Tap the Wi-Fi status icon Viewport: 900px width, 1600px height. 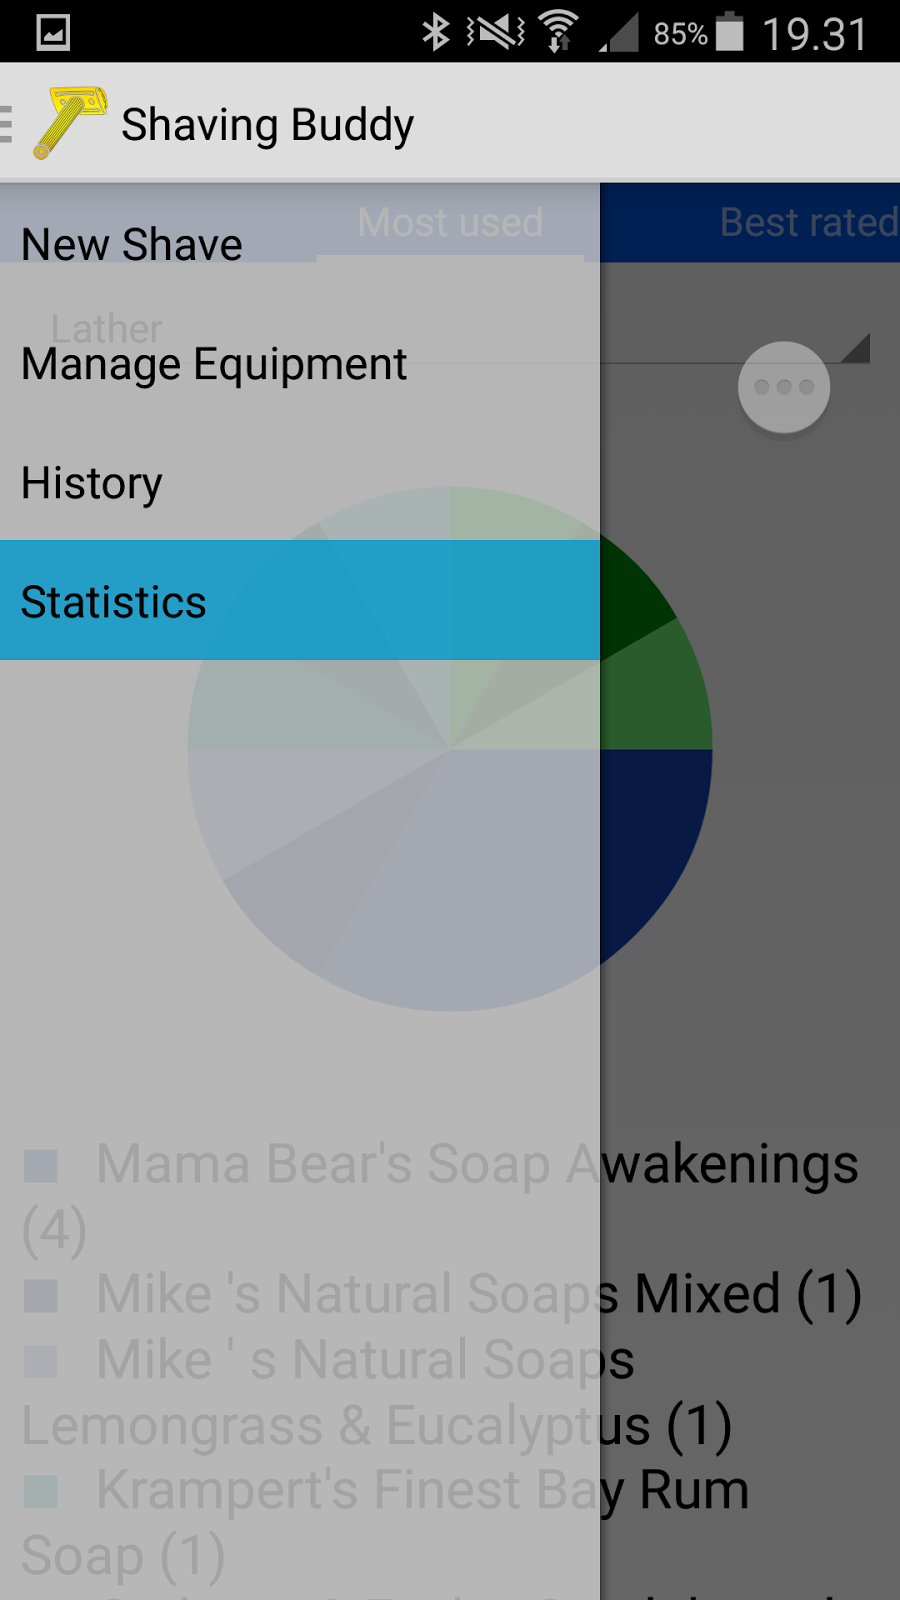559,32
